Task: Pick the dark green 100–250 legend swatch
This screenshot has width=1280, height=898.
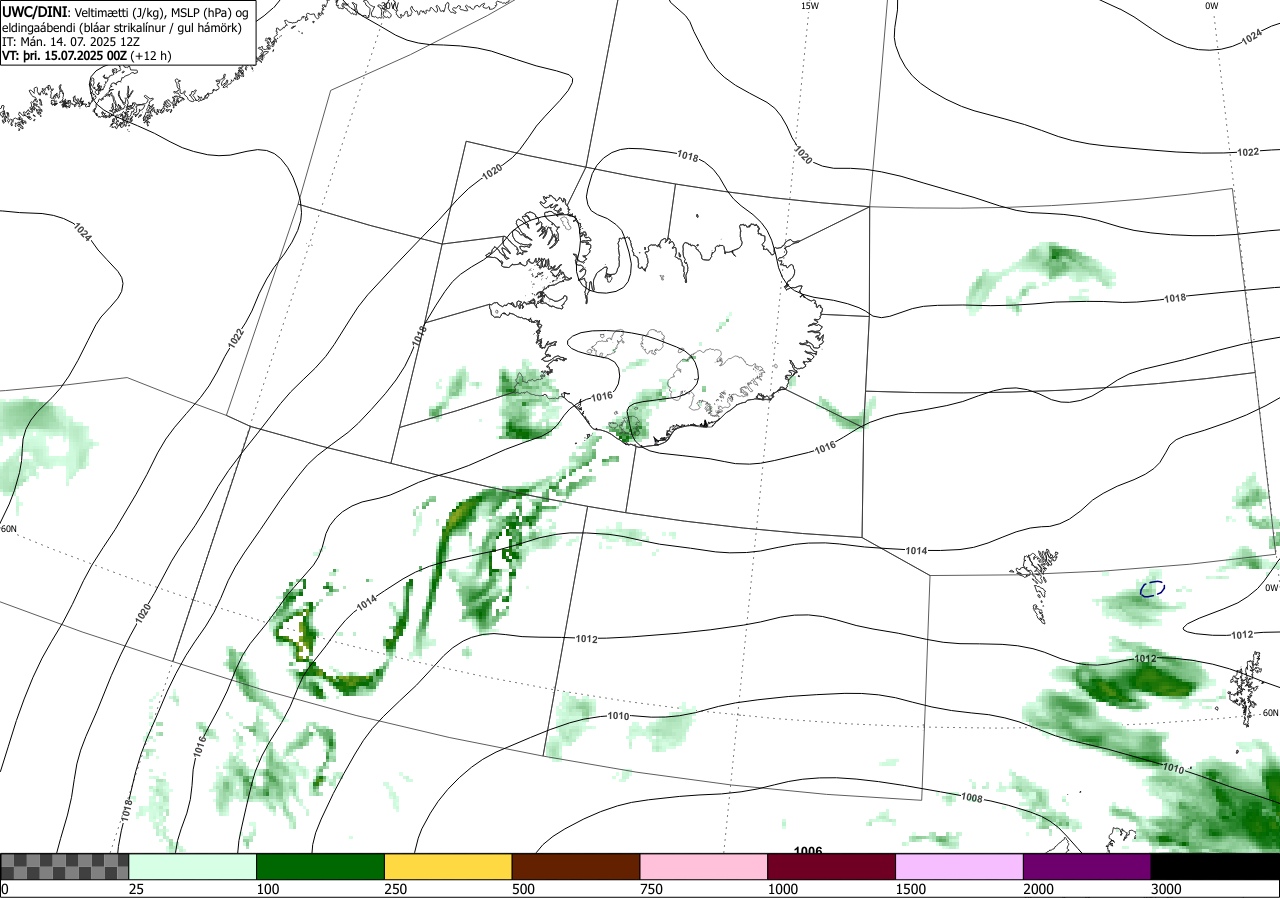Action: click(321, 866)
